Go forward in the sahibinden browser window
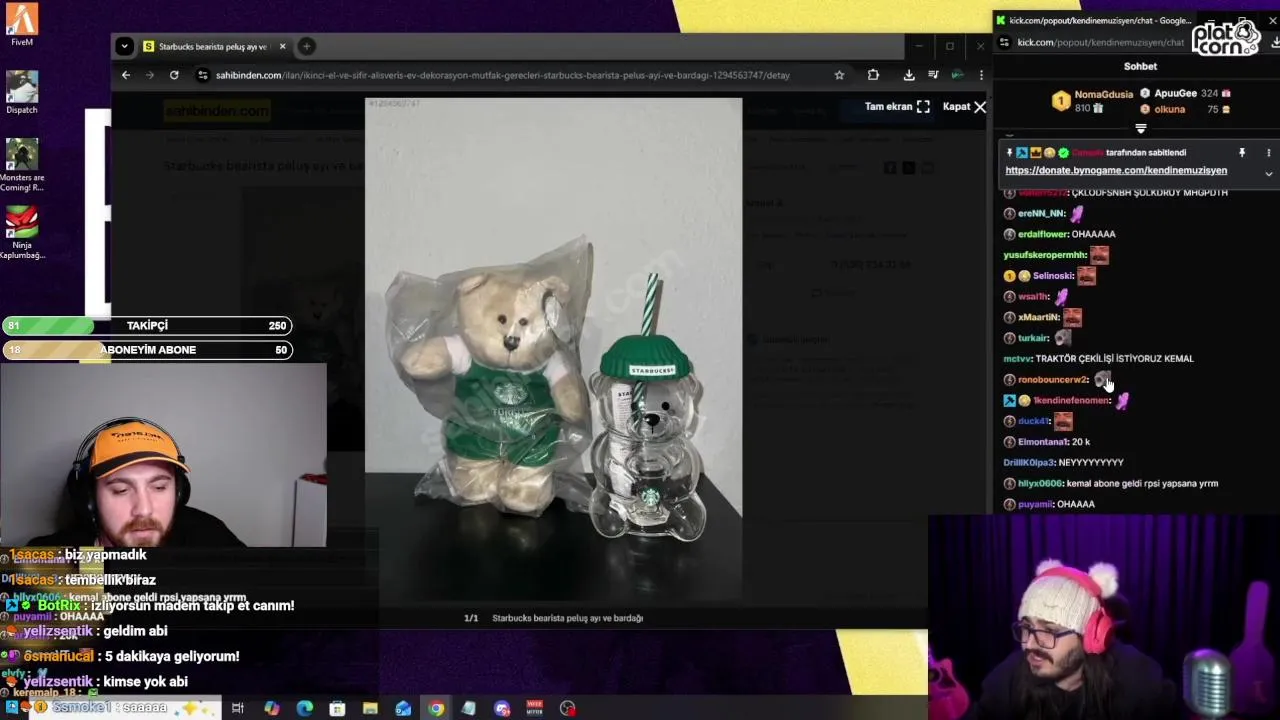The image size is (1280, 720). pos(150,75)
